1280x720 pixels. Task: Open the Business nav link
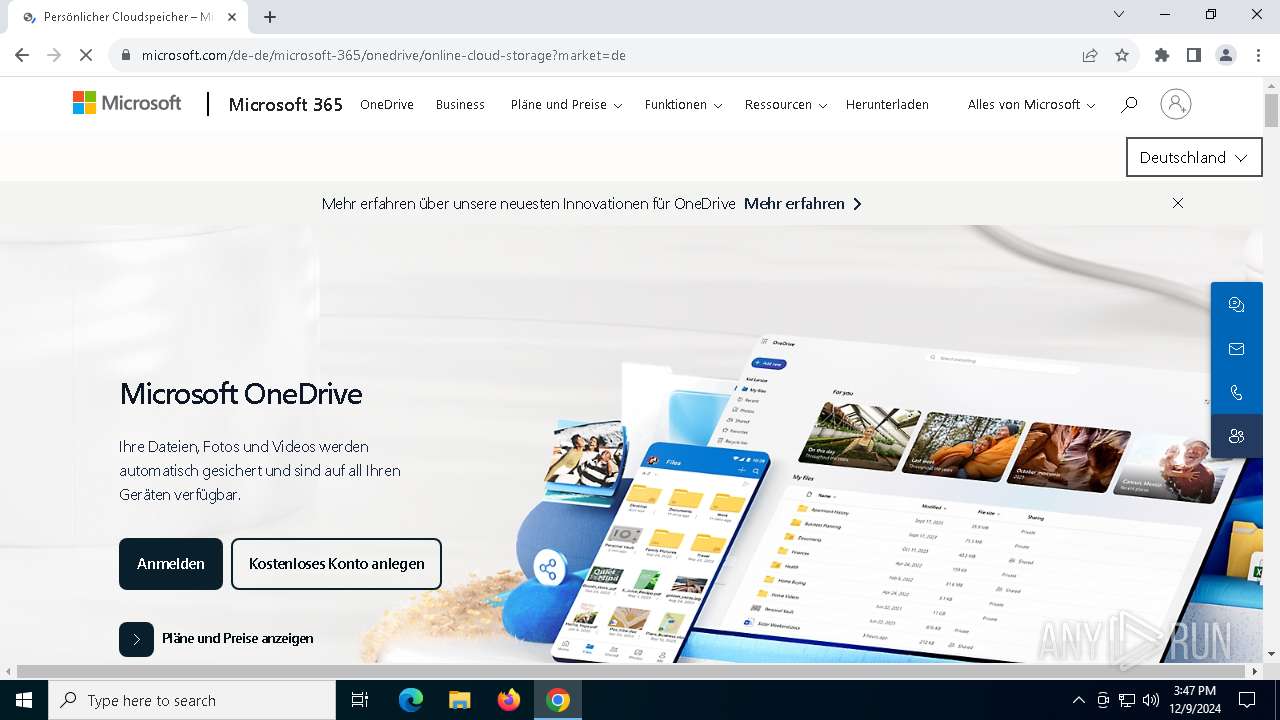460,104
